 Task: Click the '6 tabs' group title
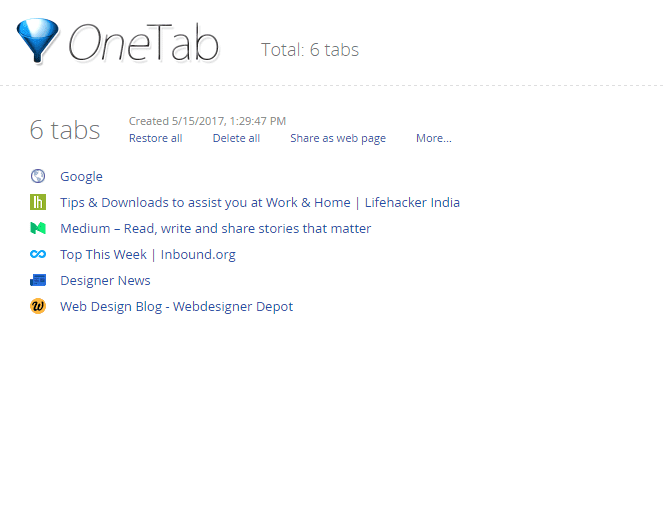[x=65, y=130]
